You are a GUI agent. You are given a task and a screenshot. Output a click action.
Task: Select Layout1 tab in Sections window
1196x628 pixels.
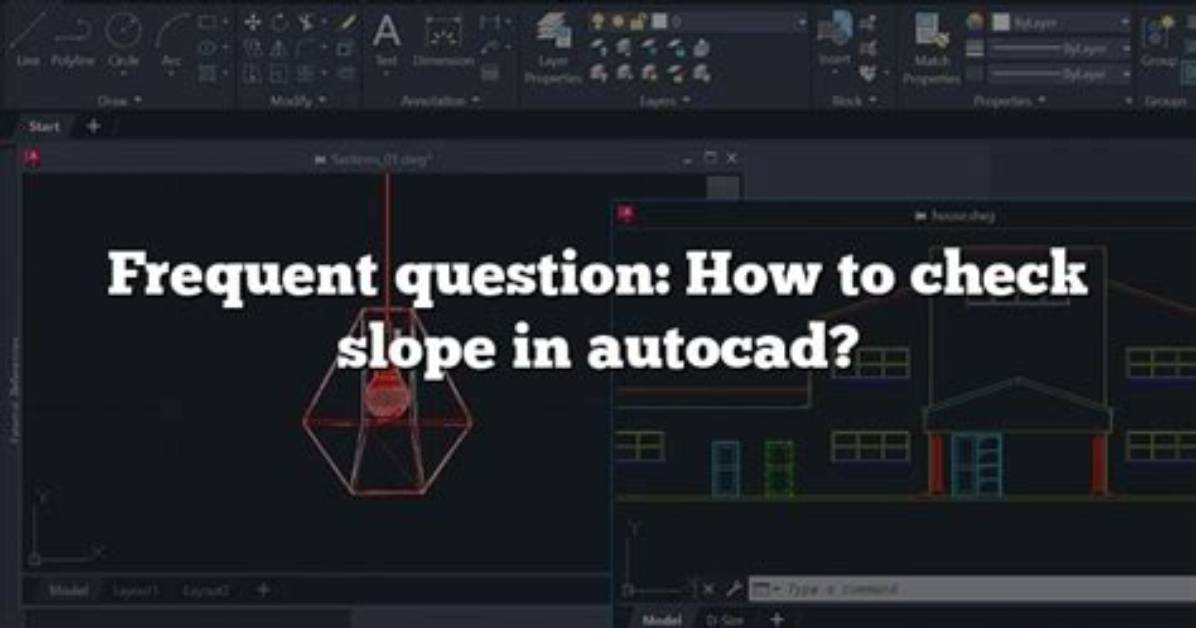[136, 590]
